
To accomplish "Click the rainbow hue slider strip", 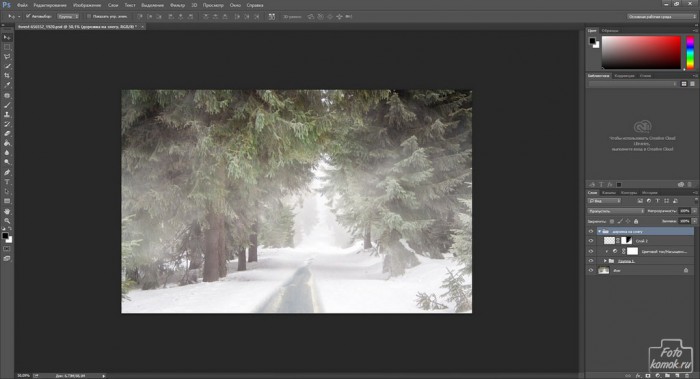I will coord(690,52).
